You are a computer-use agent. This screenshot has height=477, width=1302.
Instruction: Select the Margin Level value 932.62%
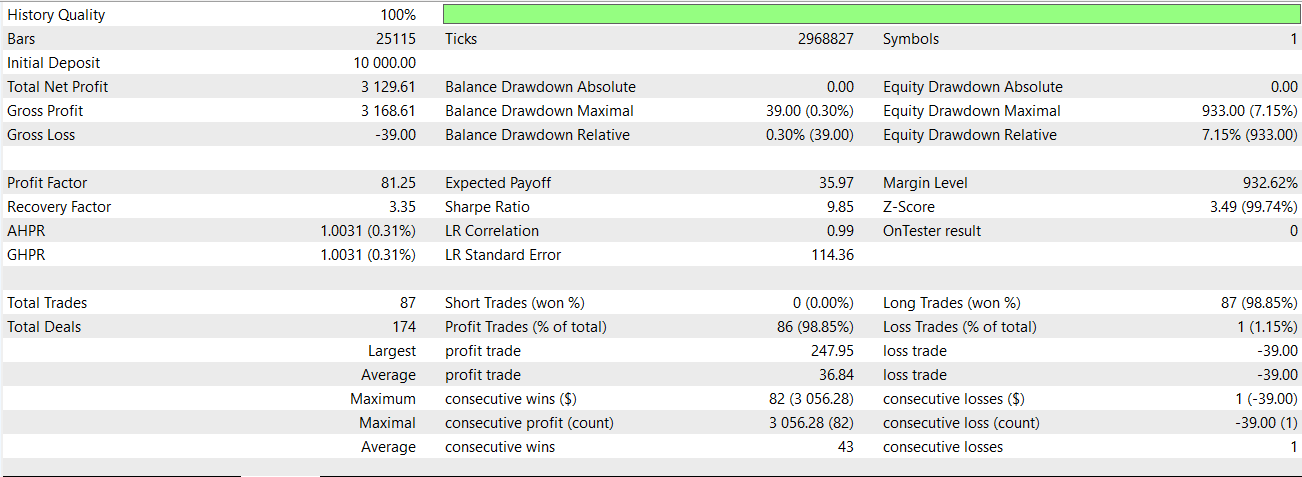[x=1270, y=183]
